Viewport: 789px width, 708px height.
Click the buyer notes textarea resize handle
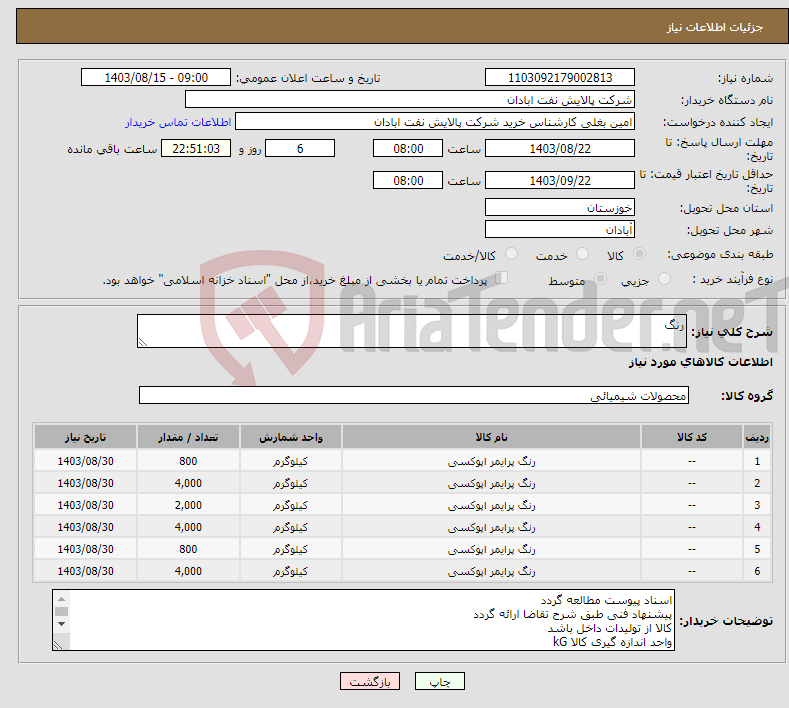58,645
